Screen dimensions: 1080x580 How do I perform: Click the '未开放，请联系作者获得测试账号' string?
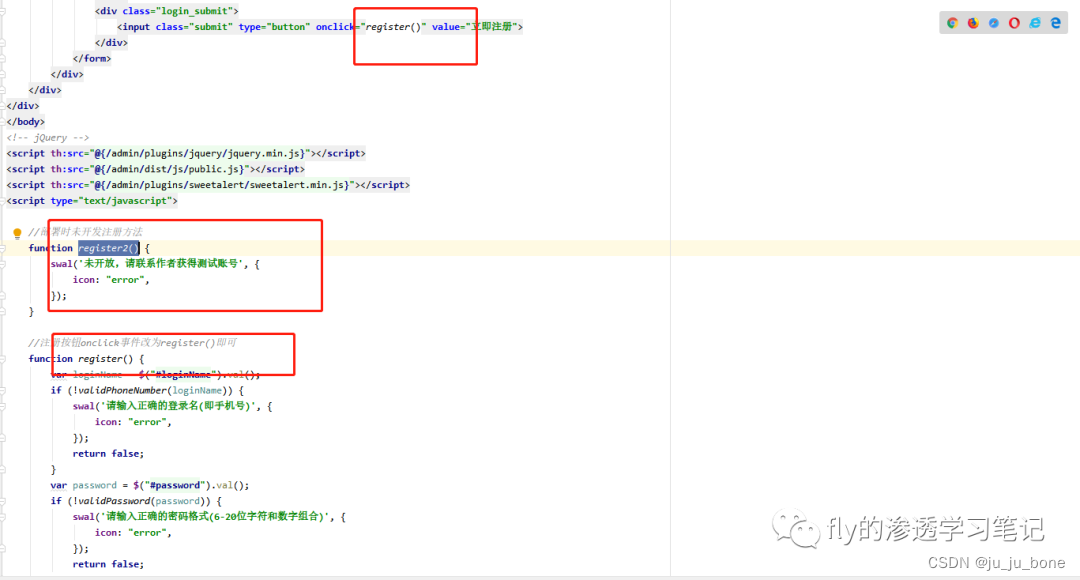[x=160, y=264]
